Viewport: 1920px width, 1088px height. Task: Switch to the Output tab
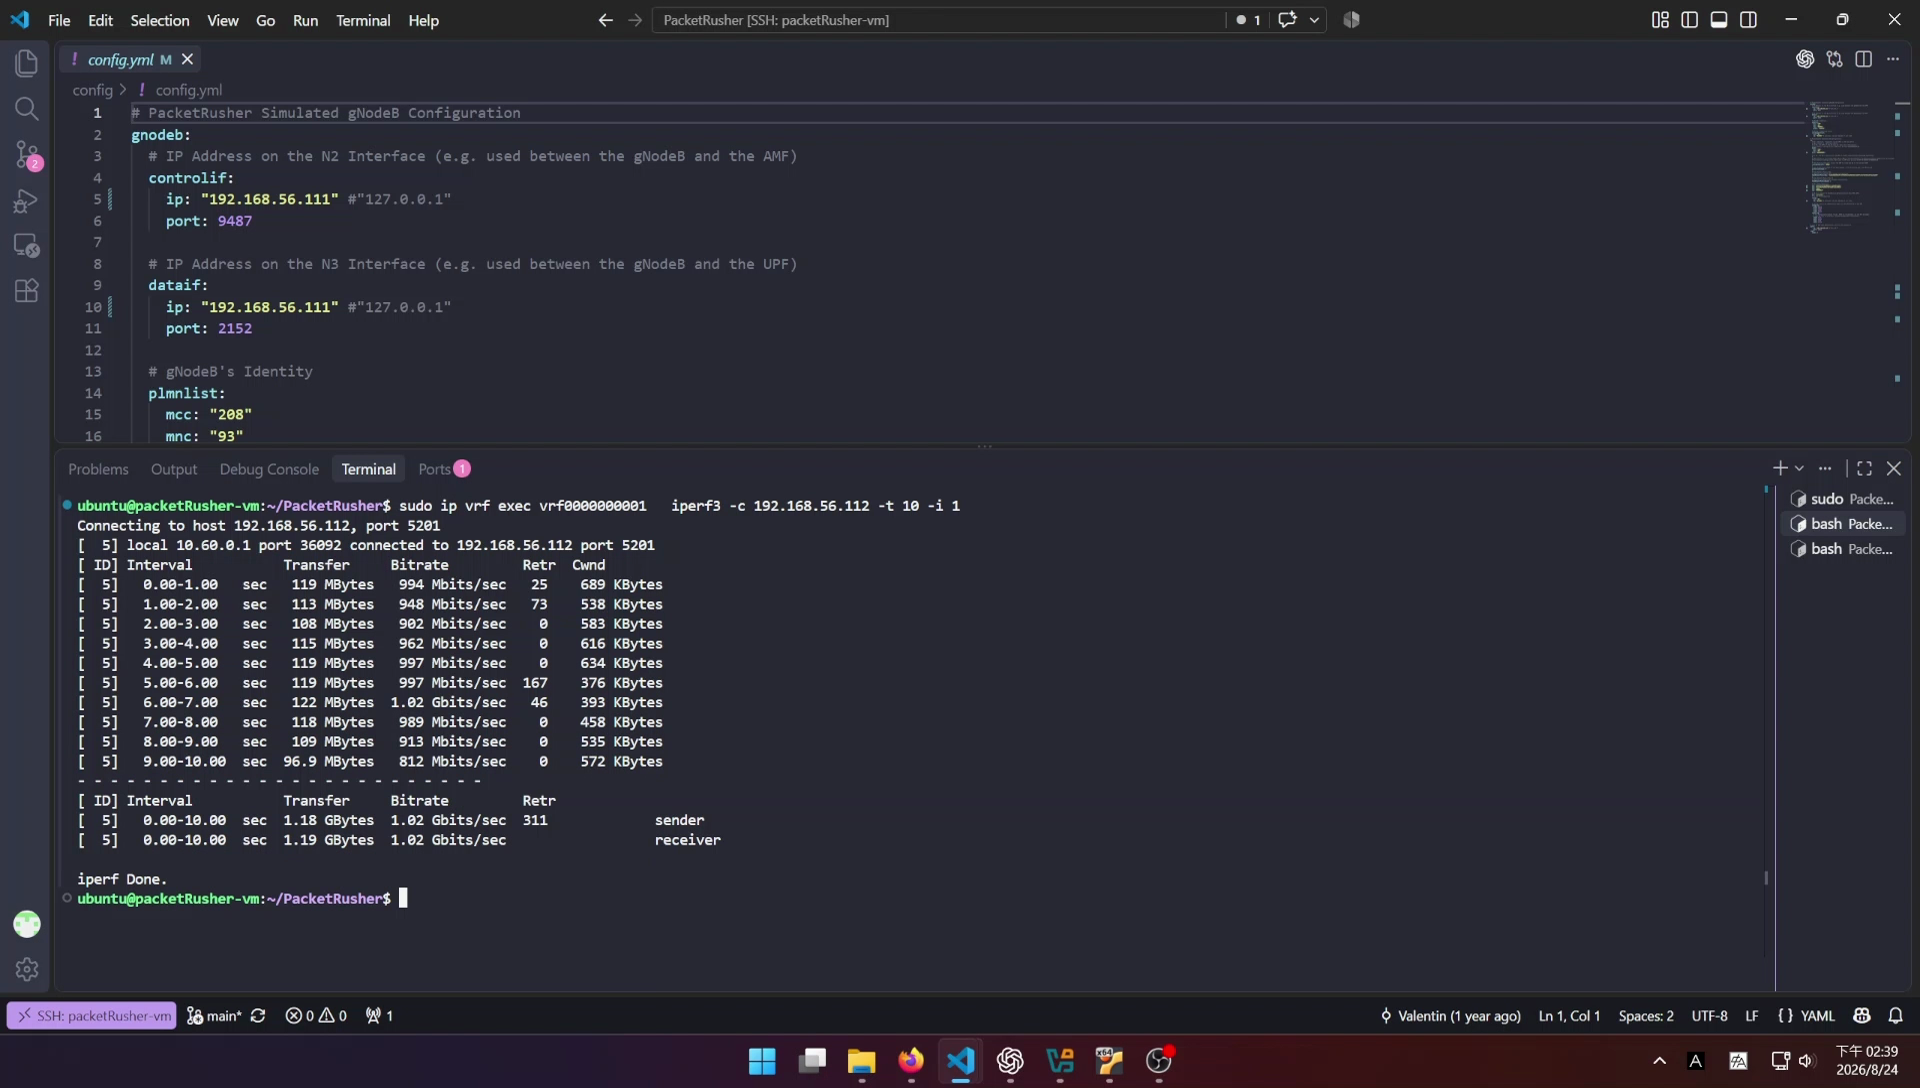tap(174, 469)
